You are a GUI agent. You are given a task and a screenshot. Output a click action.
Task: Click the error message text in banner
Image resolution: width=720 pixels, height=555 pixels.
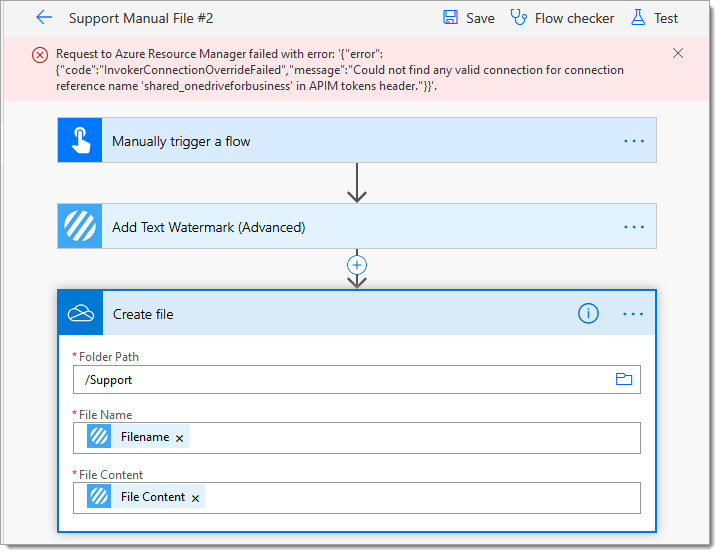click(x=340, y=70)
